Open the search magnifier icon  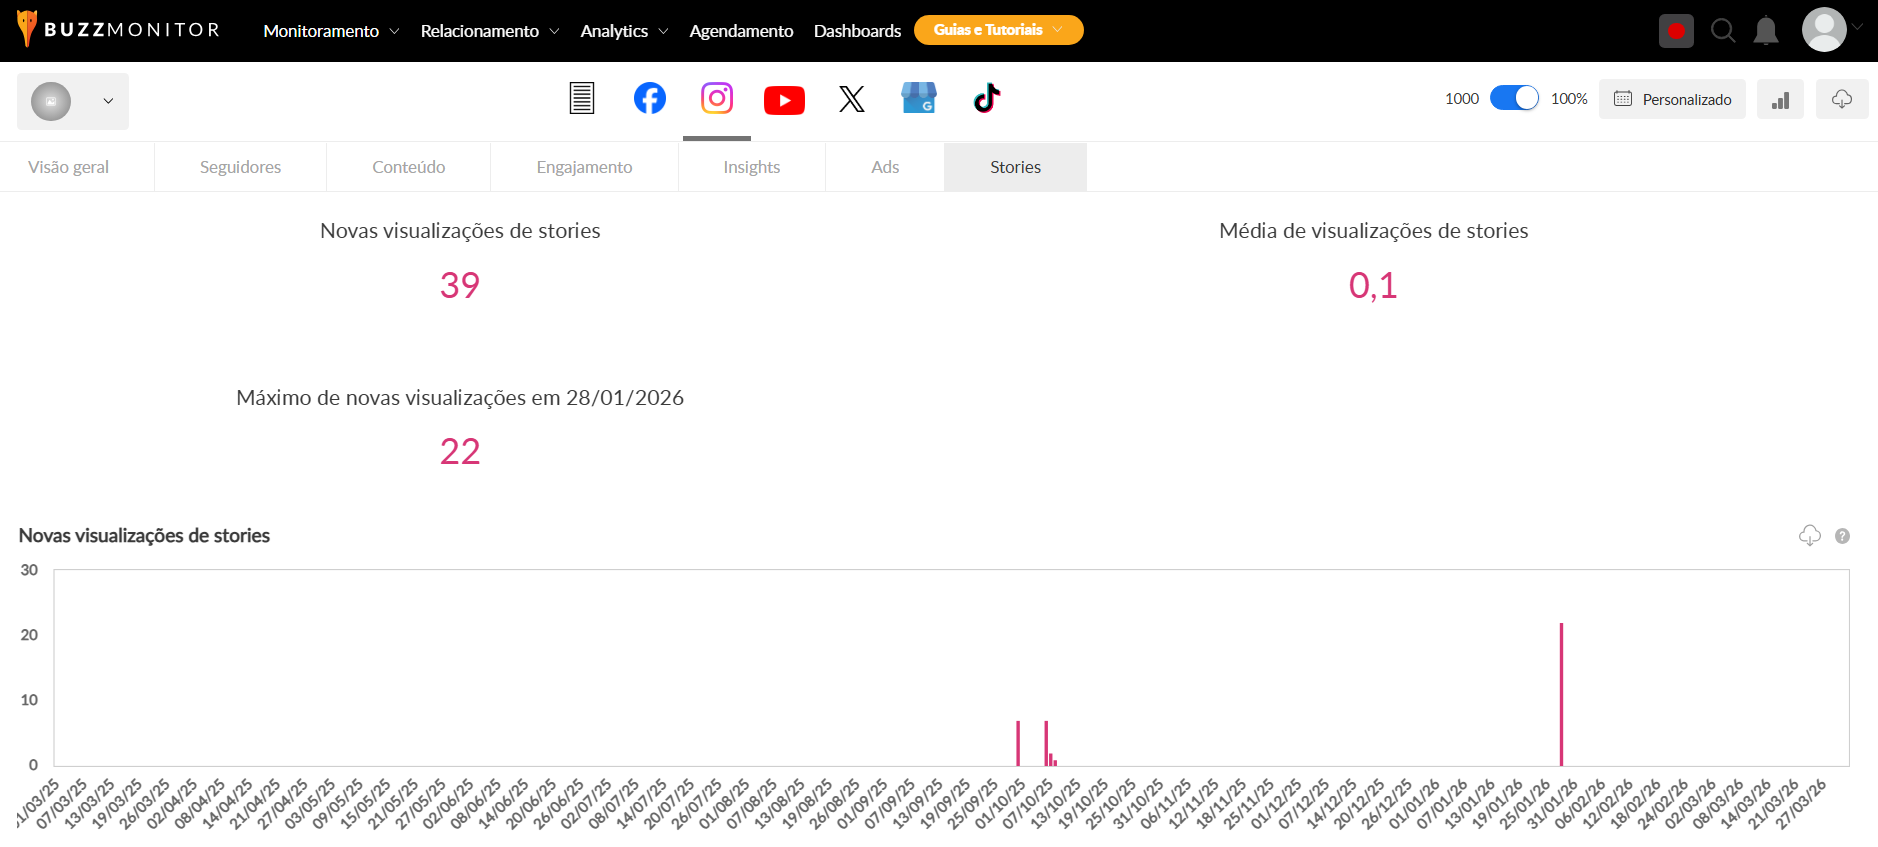pyautogui.click(x=1722, y=31)
